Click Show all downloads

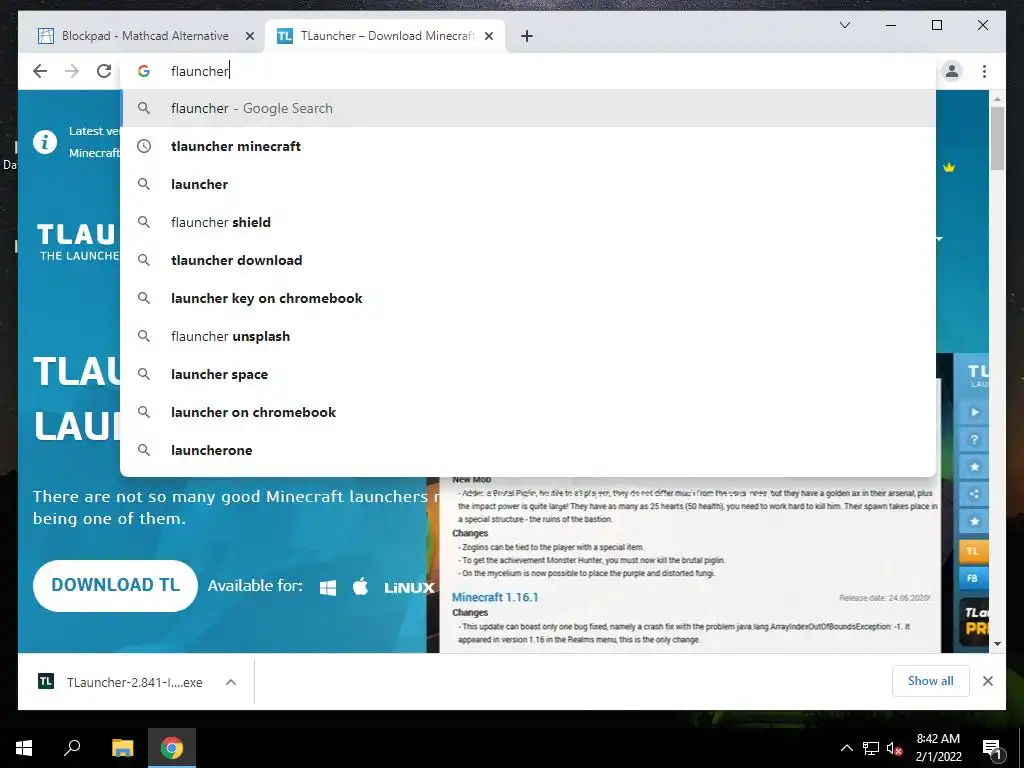point(931,681)
